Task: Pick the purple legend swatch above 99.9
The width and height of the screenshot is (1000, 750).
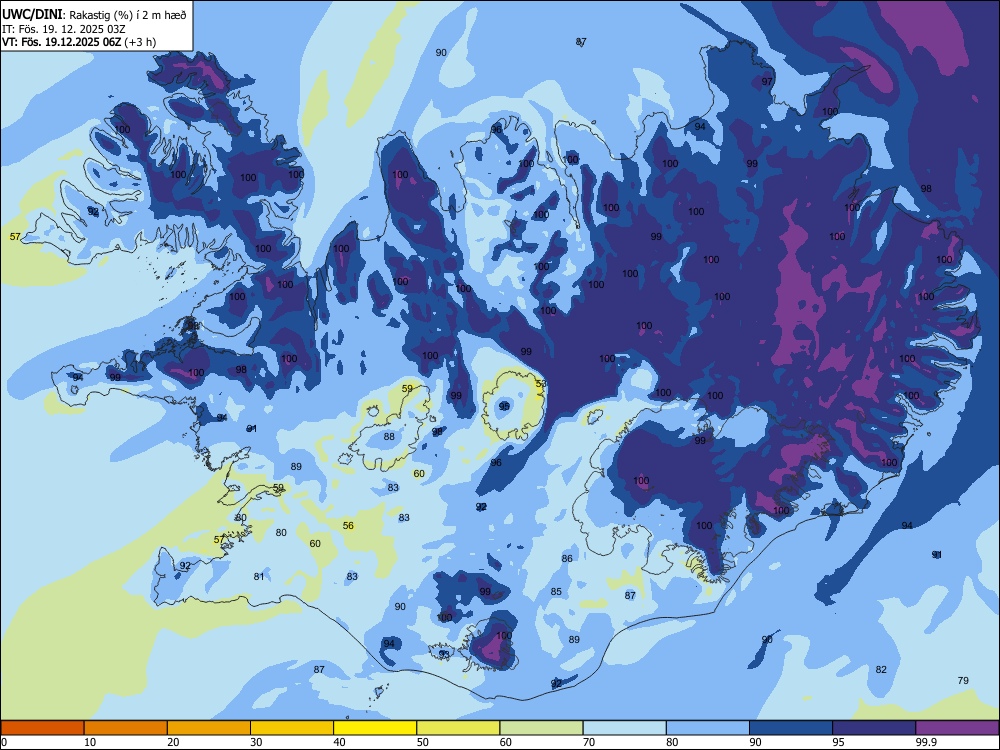Action: pos(957,728)
